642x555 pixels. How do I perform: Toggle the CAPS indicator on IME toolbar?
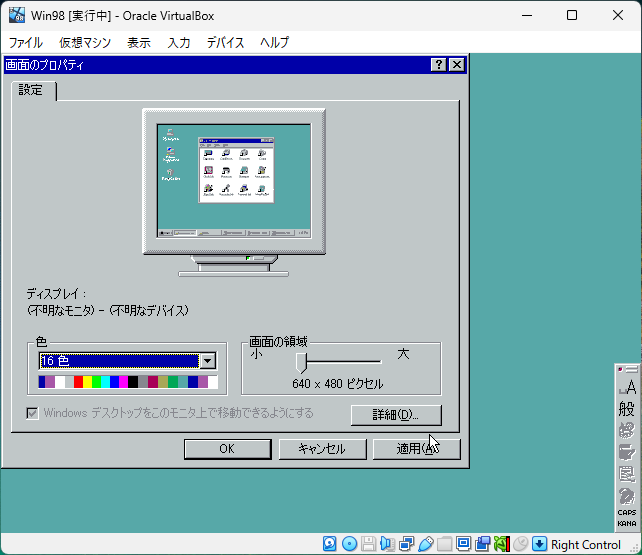point(627,512)
